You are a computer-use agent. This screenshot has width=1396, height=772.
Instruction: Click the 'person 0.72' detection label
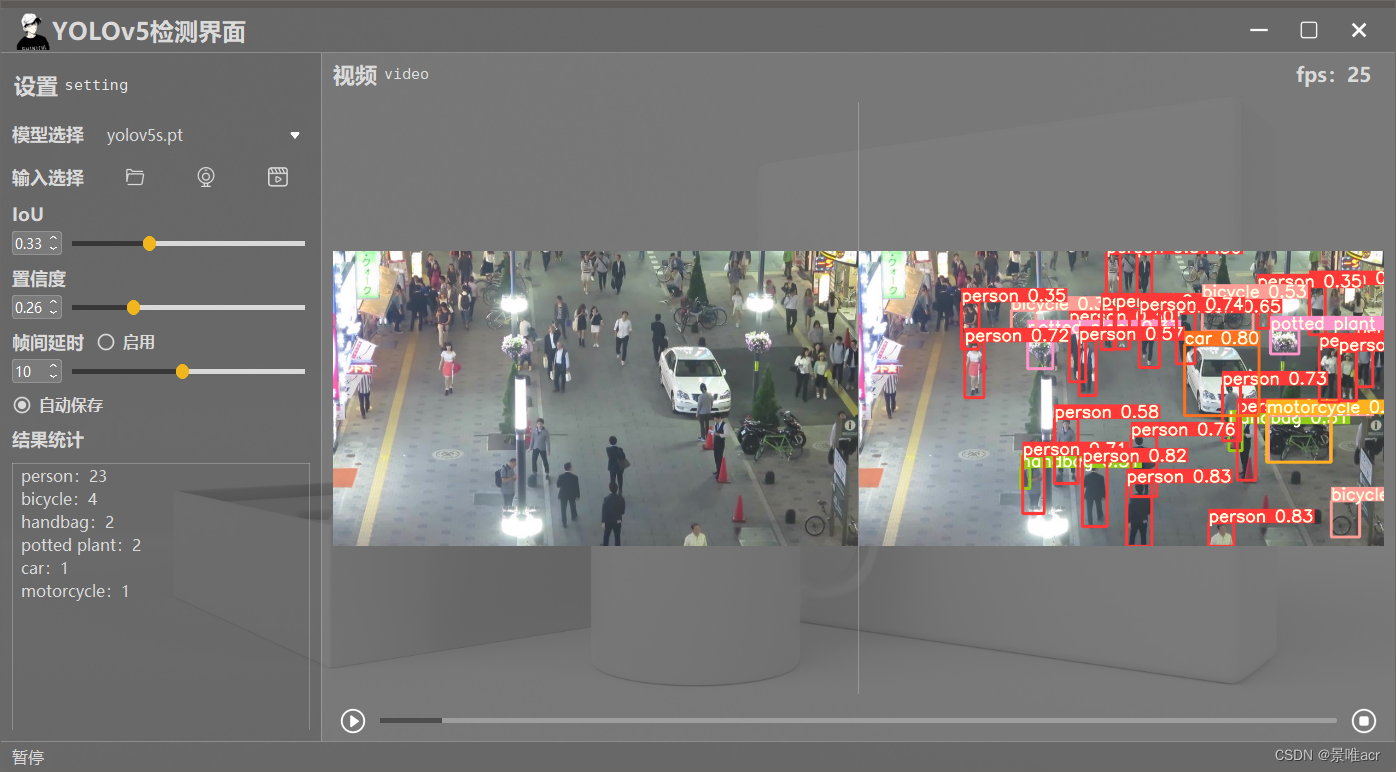tap(1016, 336)
